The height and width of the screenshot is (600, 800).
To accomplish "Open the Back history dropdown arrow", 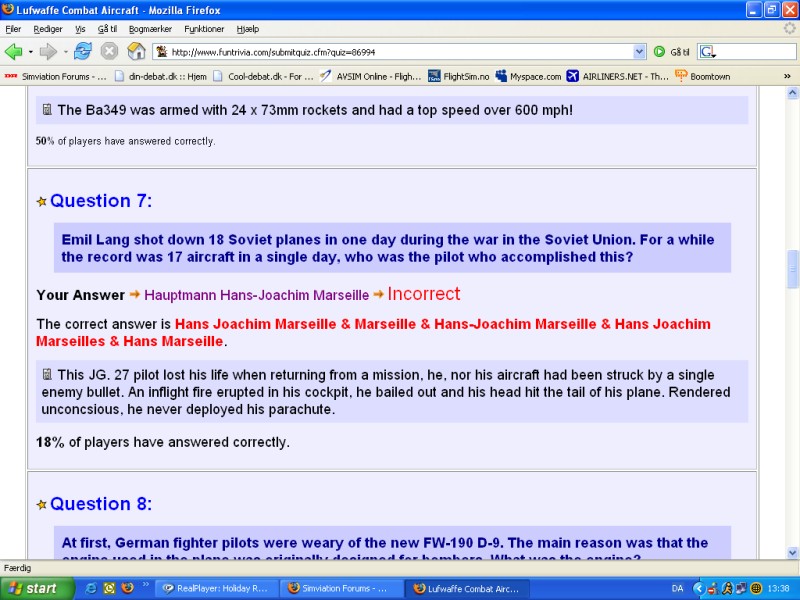I will [31, 52].
